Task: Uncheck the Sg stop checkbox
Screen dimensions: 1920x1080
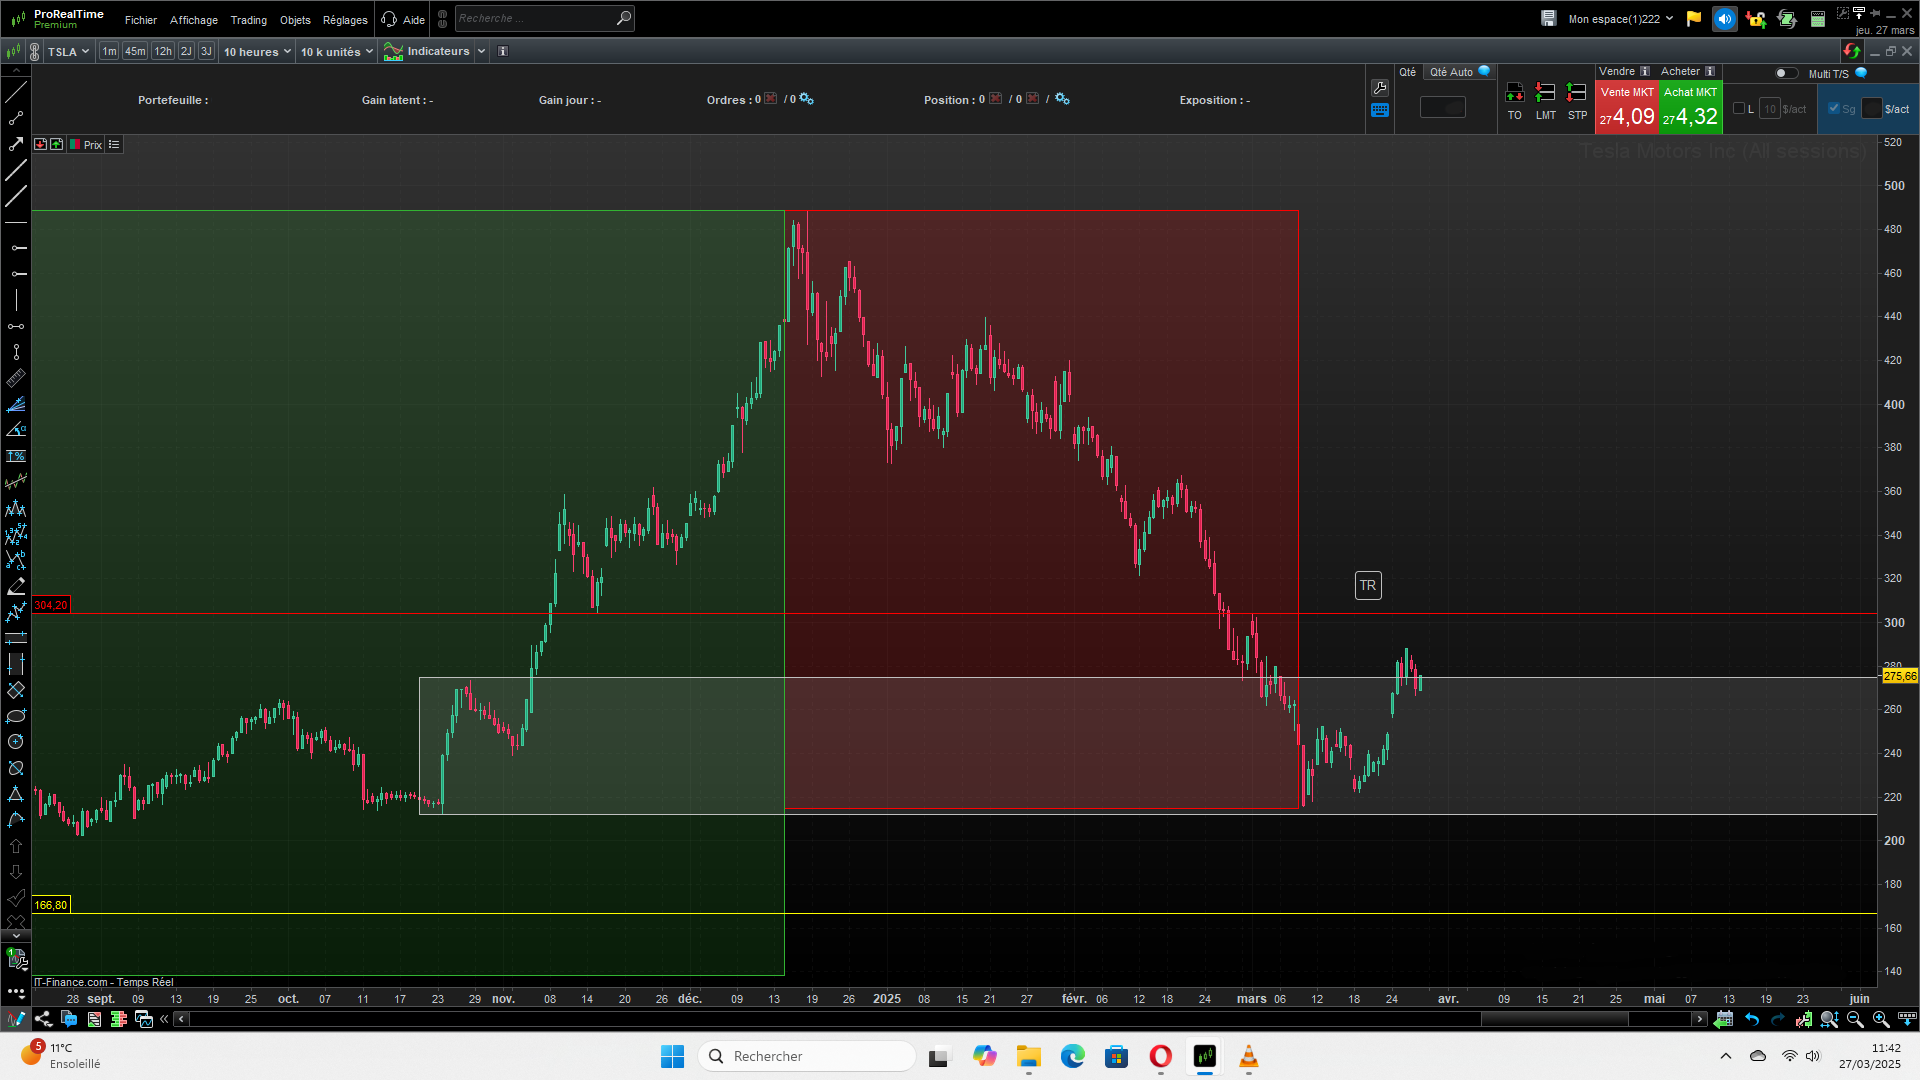Action: [1834, 109]
